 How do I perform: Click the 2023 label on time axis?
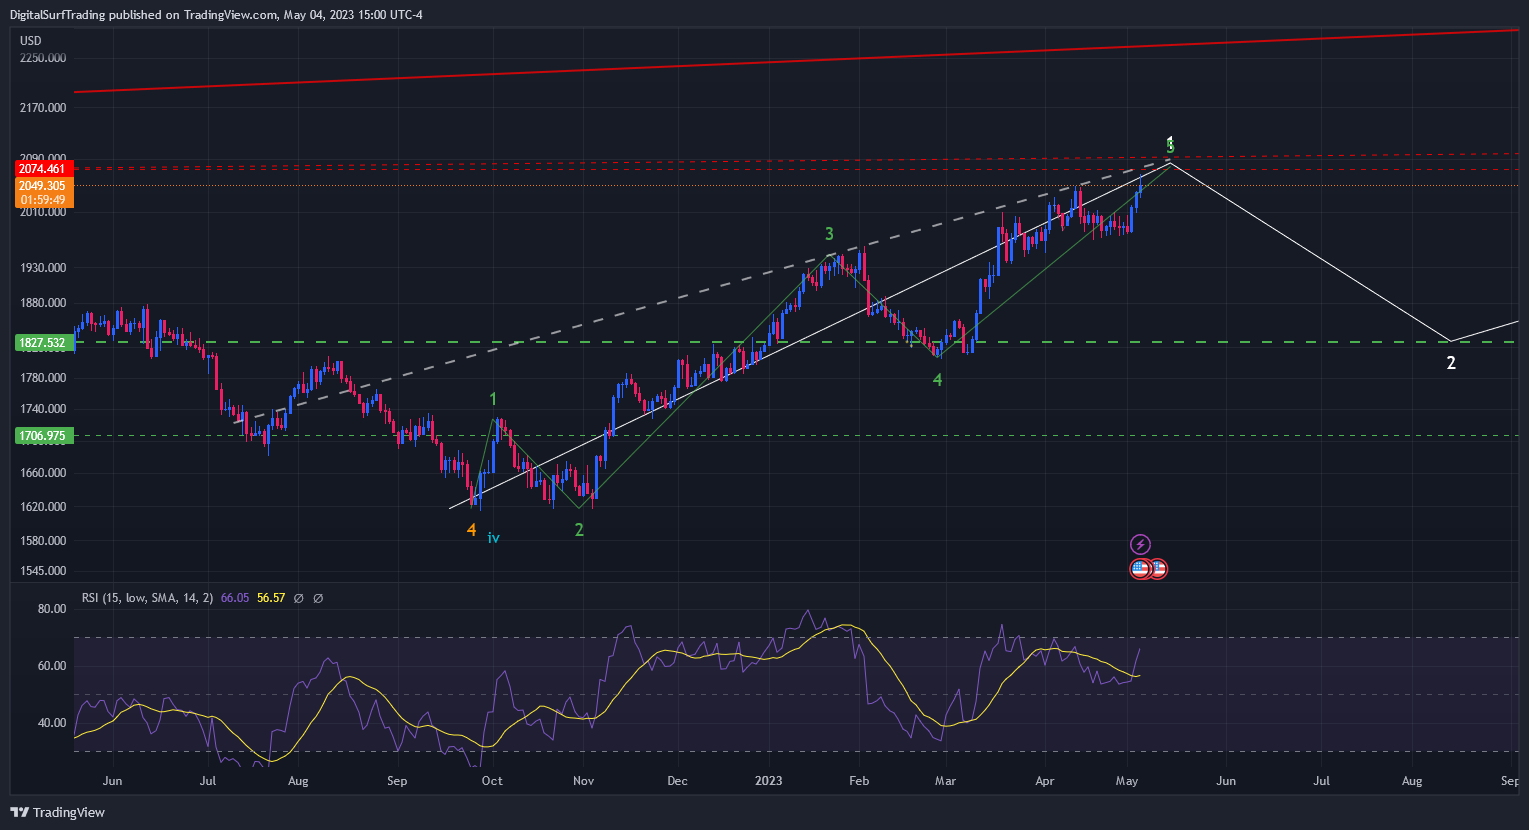click(x=768, y=781)
